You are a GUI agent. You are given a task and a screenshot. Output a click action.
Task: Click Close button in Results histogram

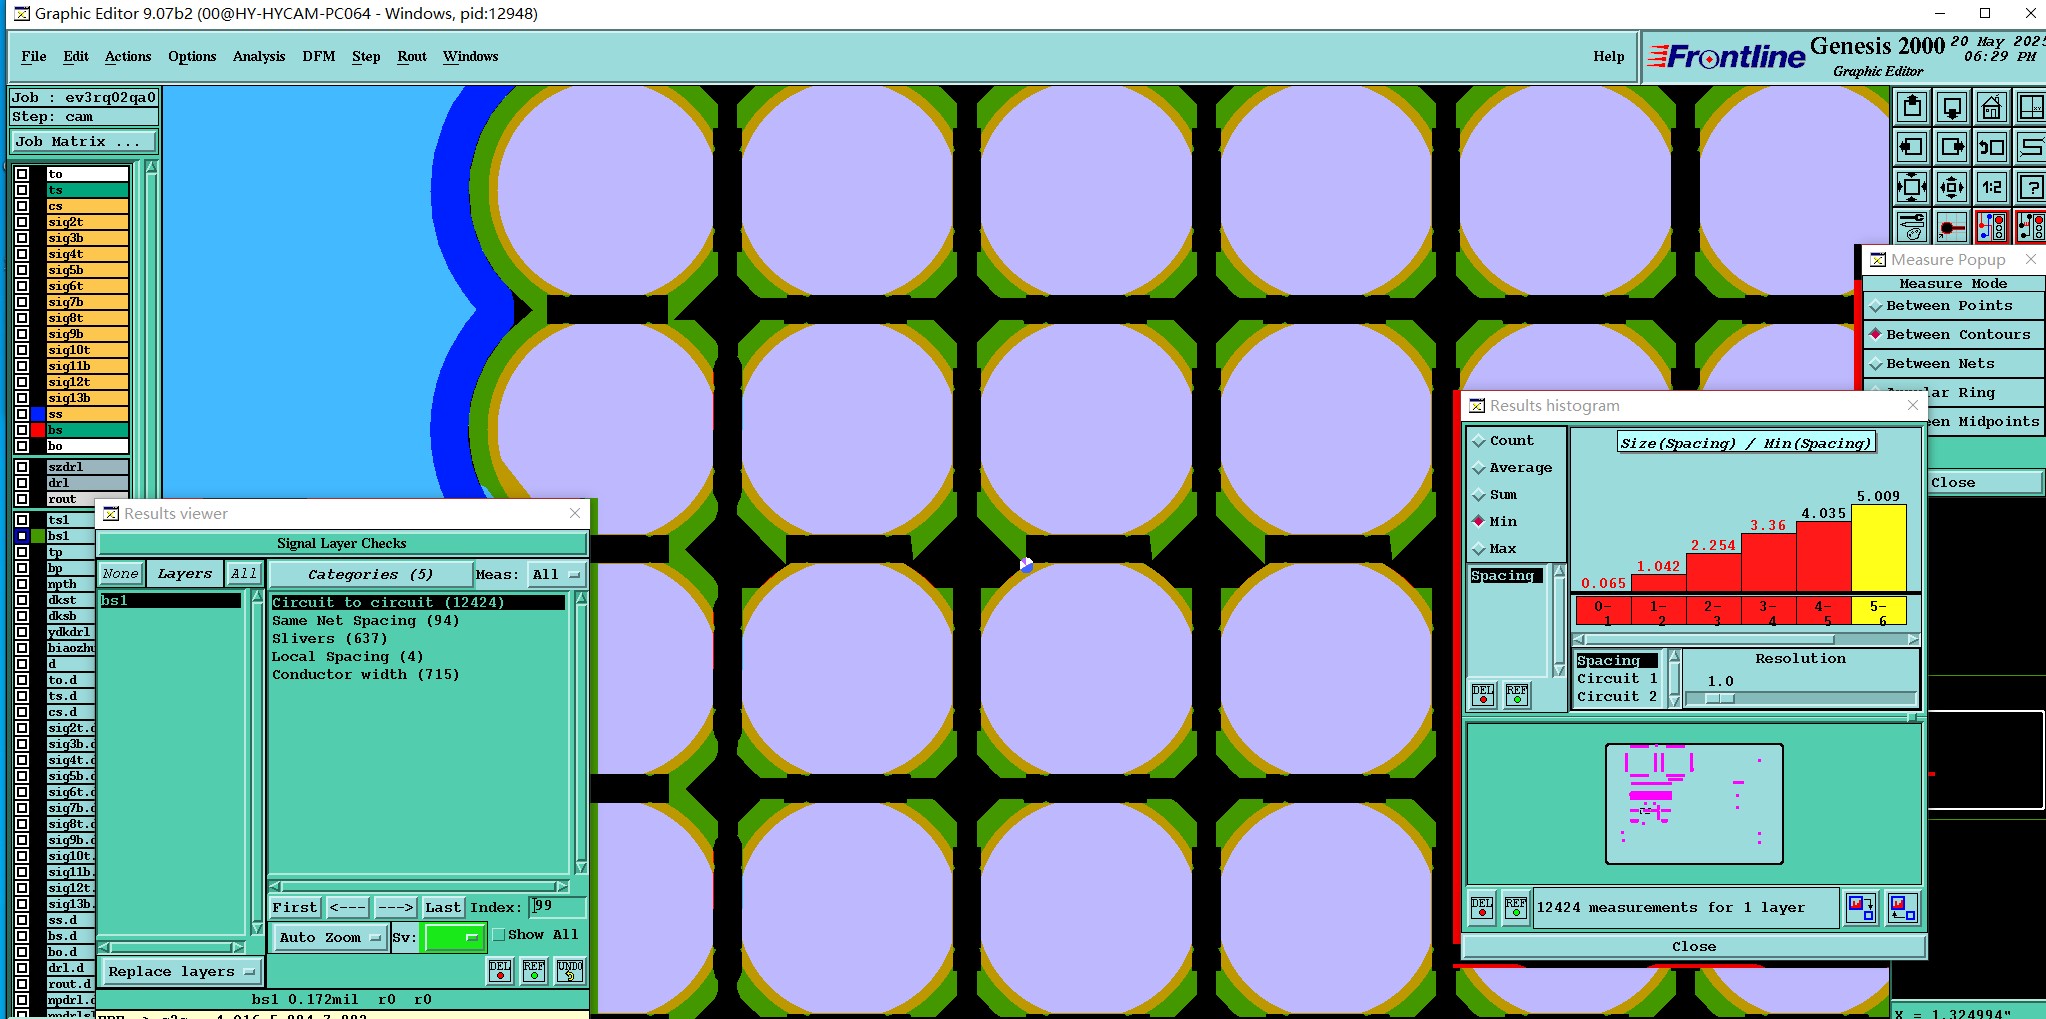(1694, 947)
